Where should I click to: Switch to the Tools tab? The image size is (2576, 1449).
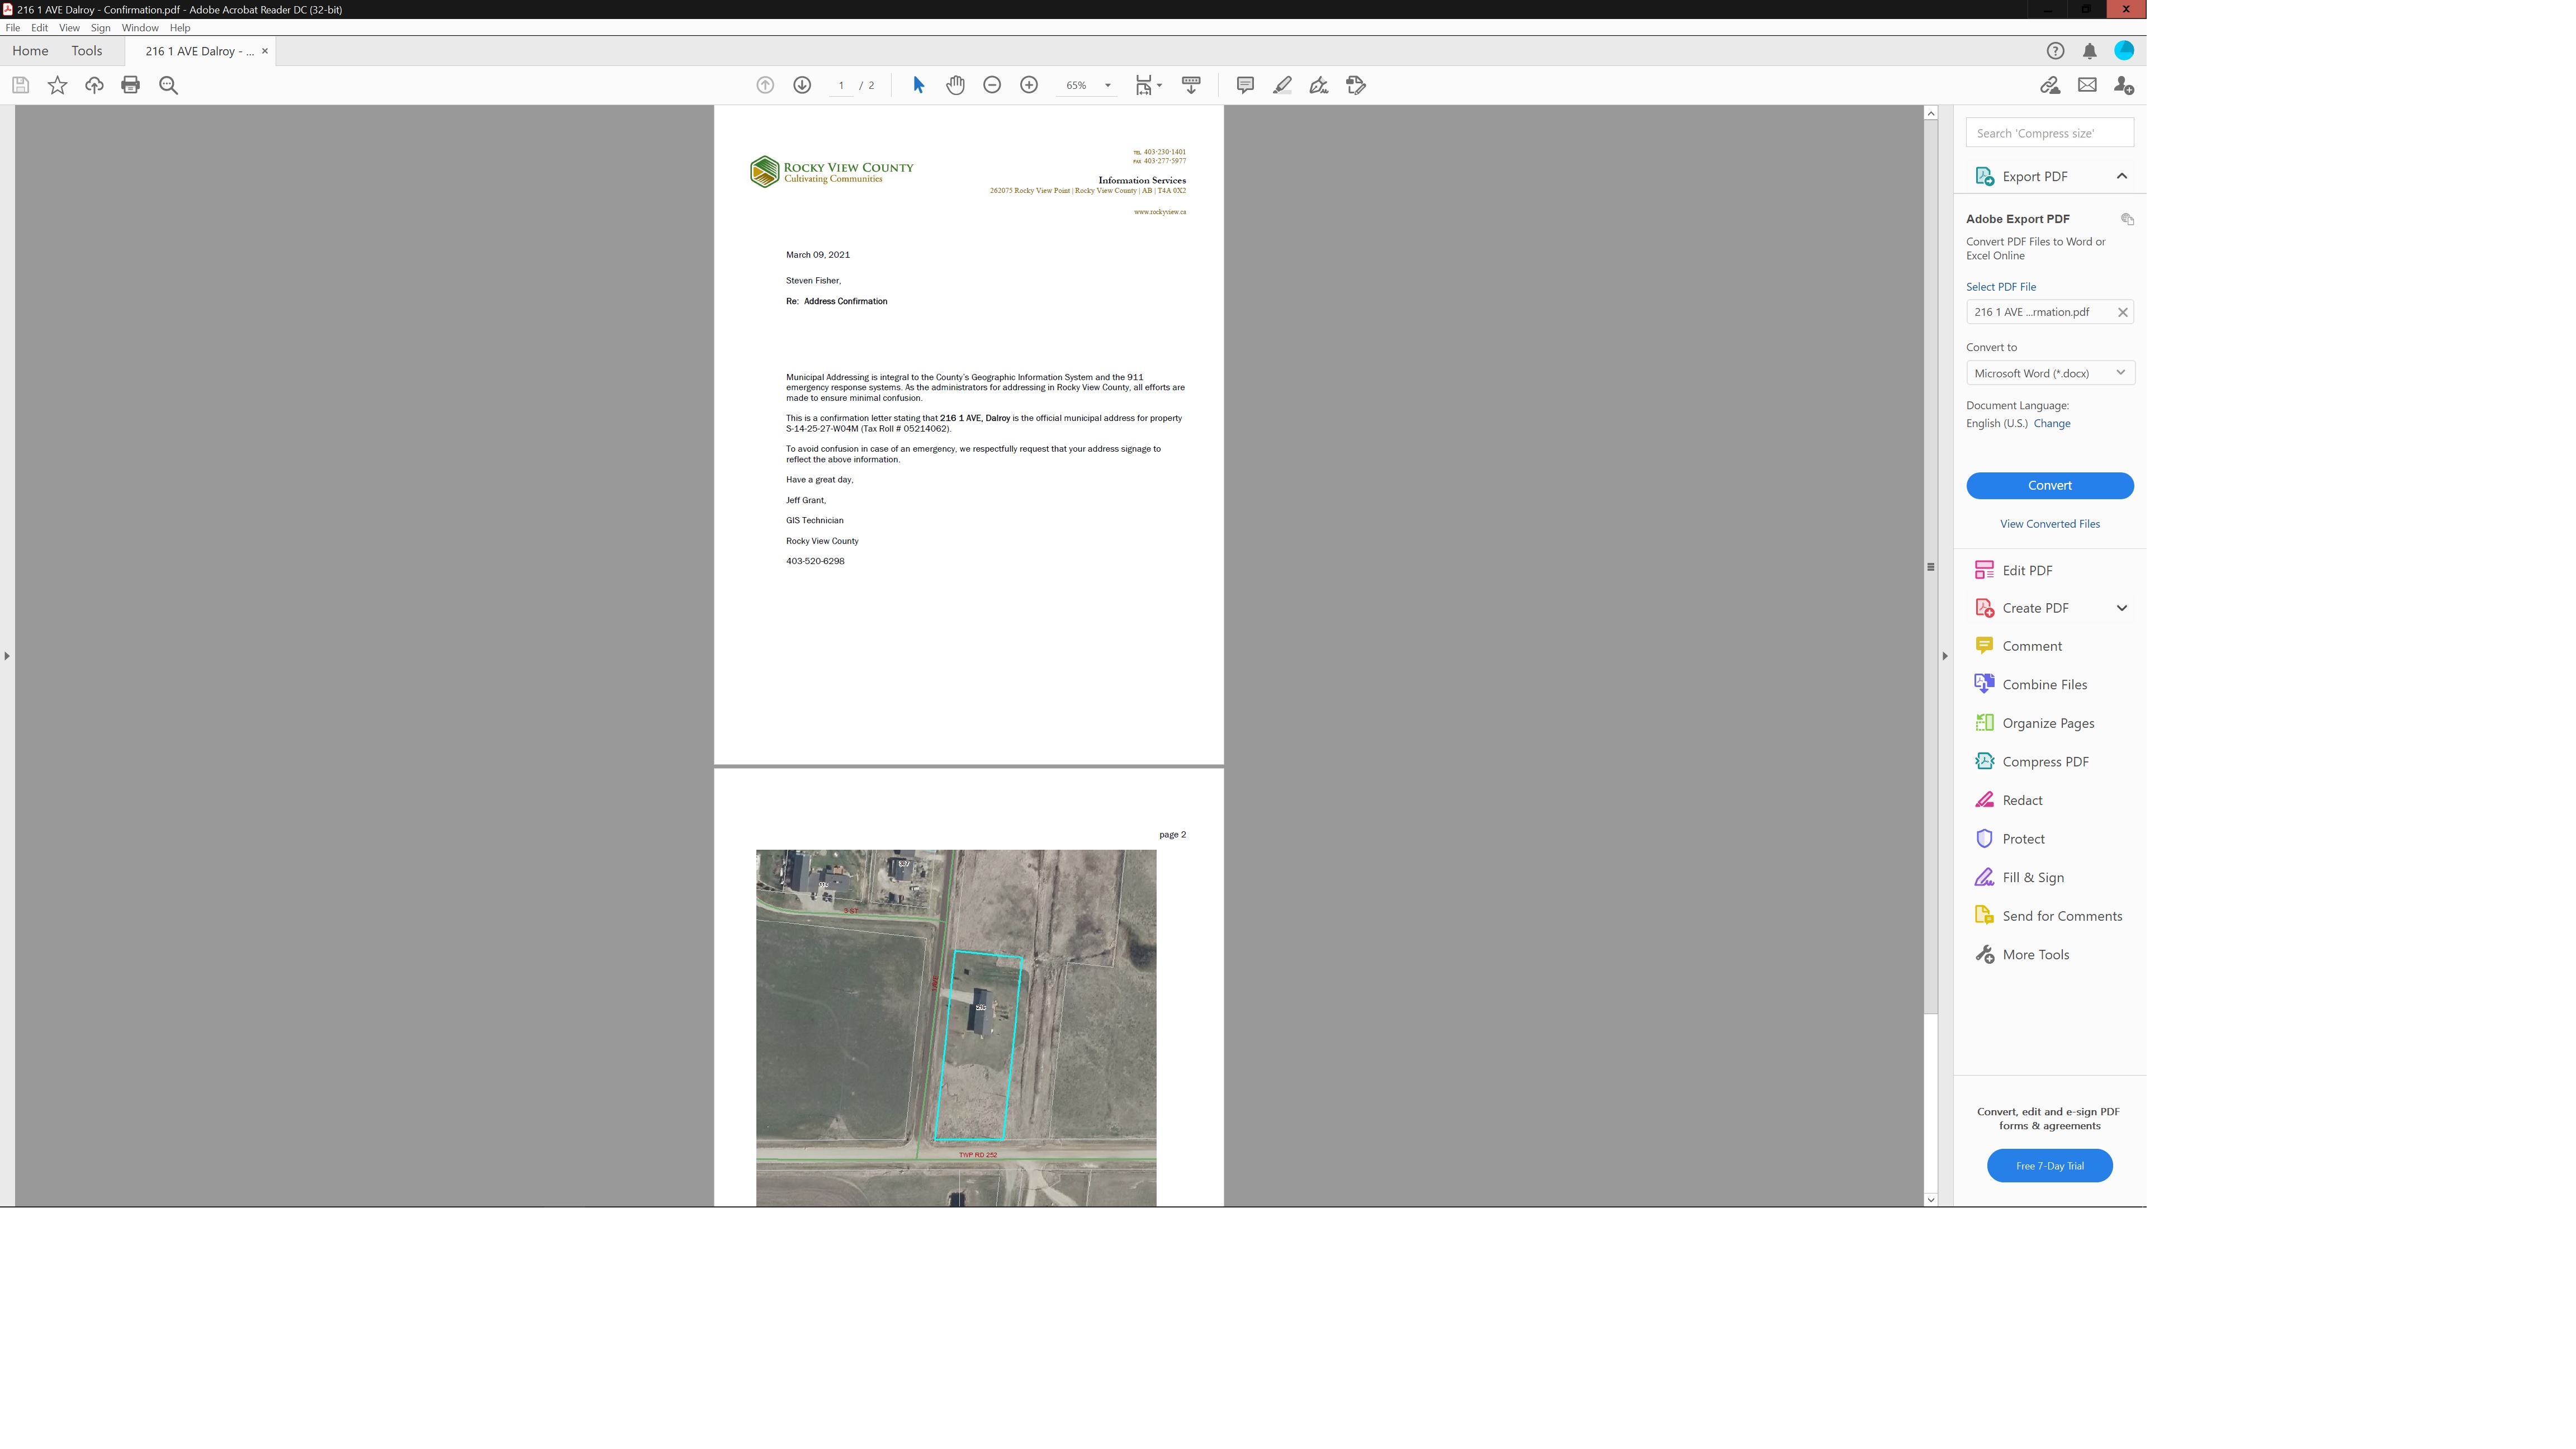pyautogui.click(x=86, y=51)
